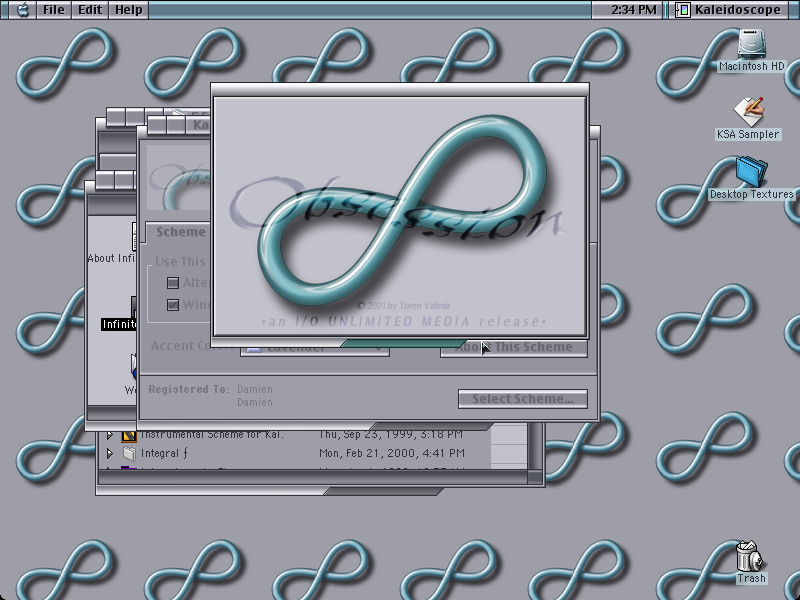Toggle the checked checkbox beginning 'Win'

(x=173, y=305)
